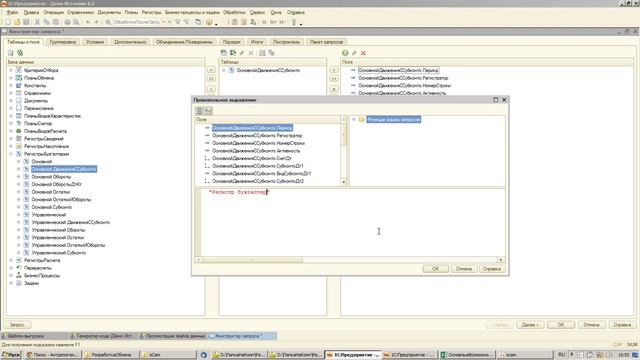640x360 pixels.
Task: Click the Cut scissors icon
Action: click(x=37, y=22)
